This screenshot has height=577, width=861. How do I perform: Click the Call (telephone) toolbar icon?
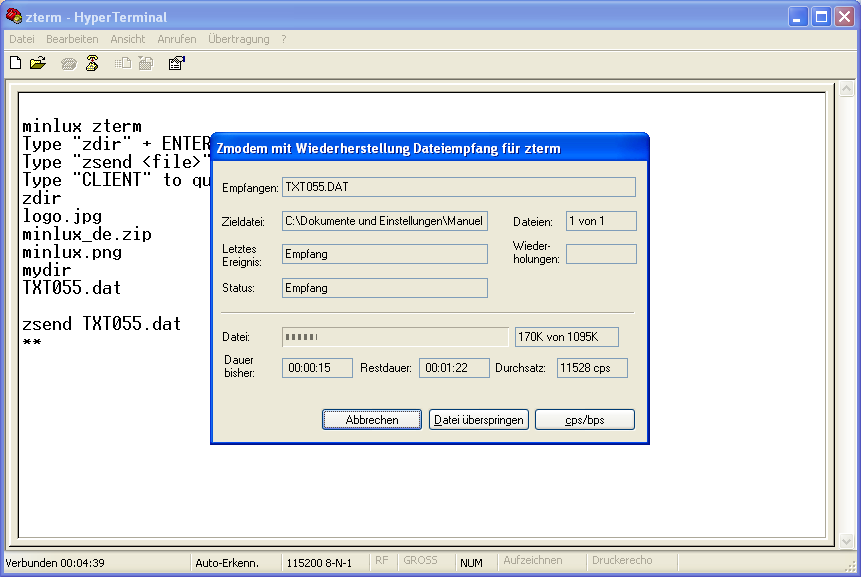pos(69,64)
